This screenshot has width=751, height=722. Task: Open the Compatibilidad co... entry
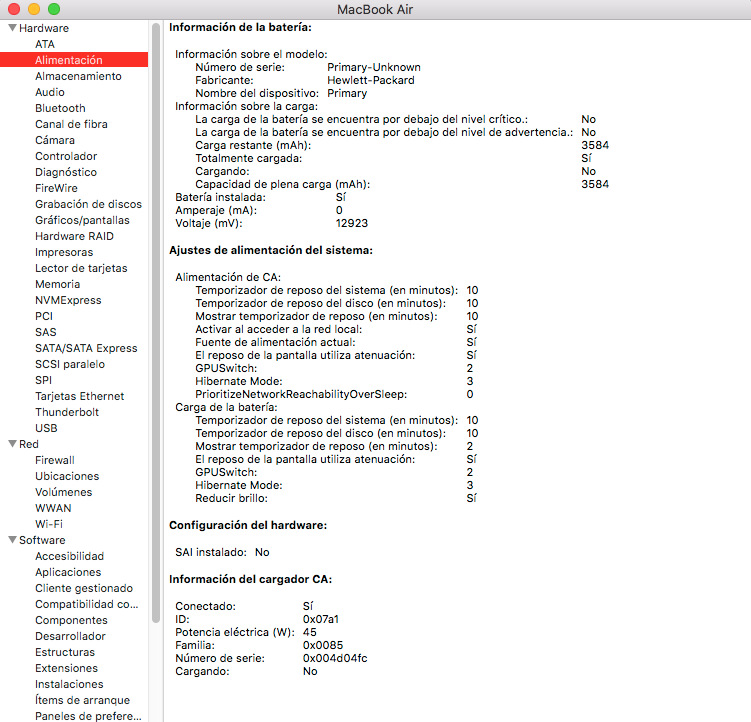[x=87, y=604]
